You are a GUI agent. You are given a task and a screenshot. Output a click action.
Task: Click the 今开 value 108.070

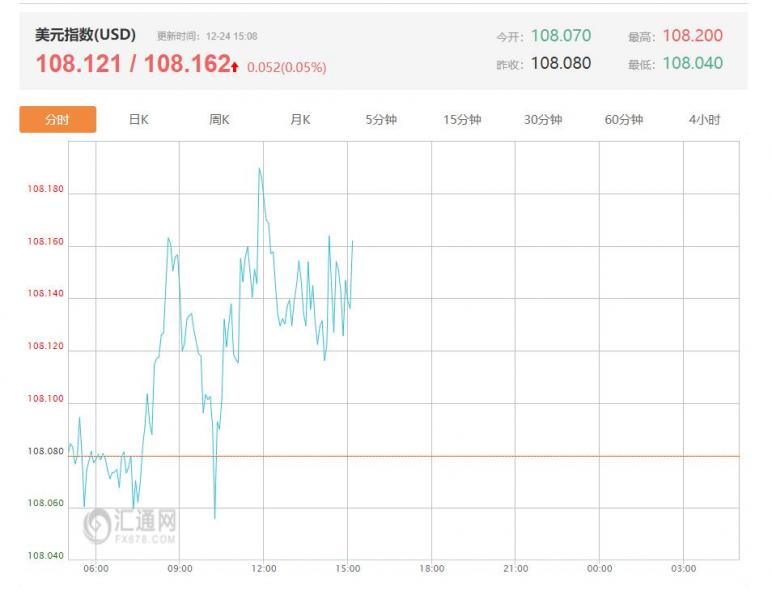560,36
